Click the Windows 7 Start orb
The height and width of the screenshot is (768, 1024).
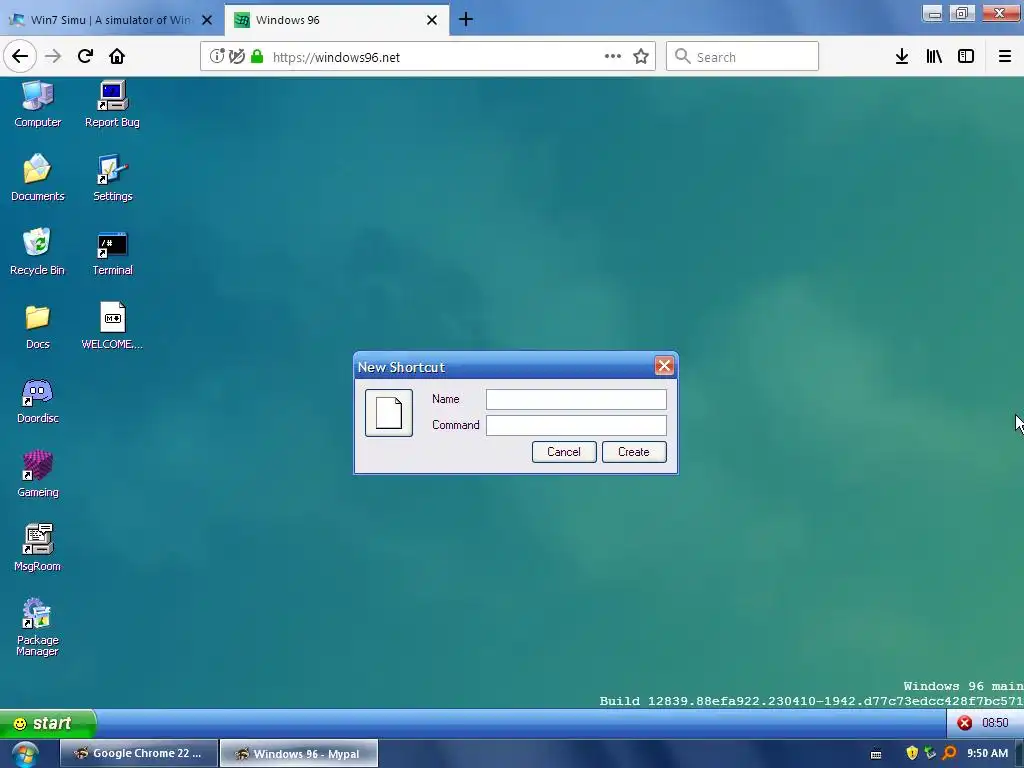pyautogui.click(x=25, y=754)
